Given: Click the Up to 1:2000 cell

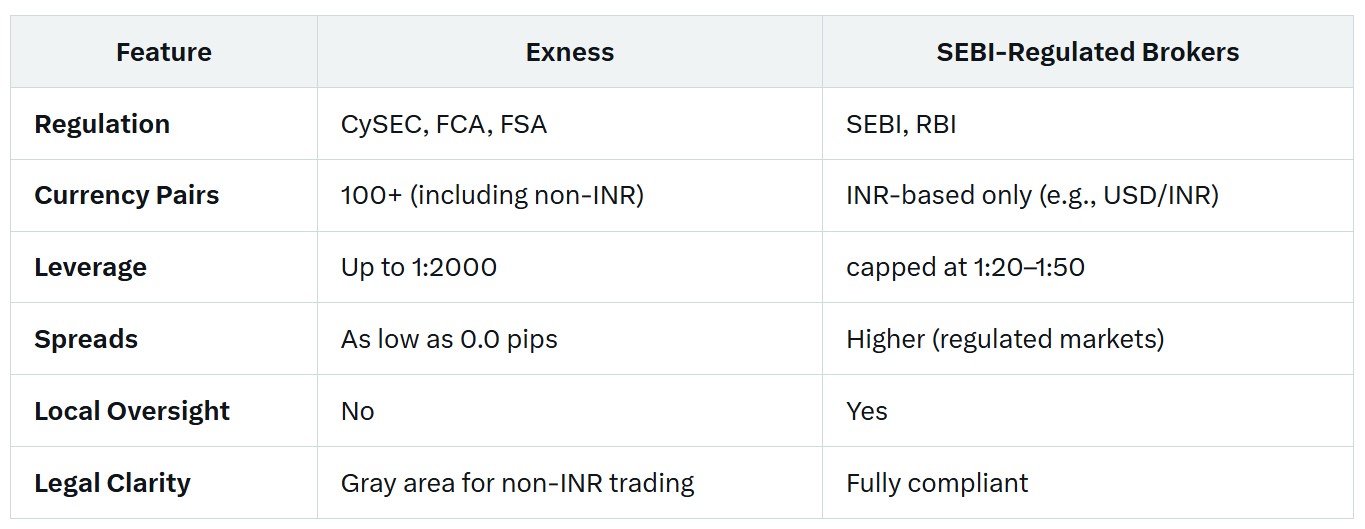Looking at the screenshot, I should [419, 267].
